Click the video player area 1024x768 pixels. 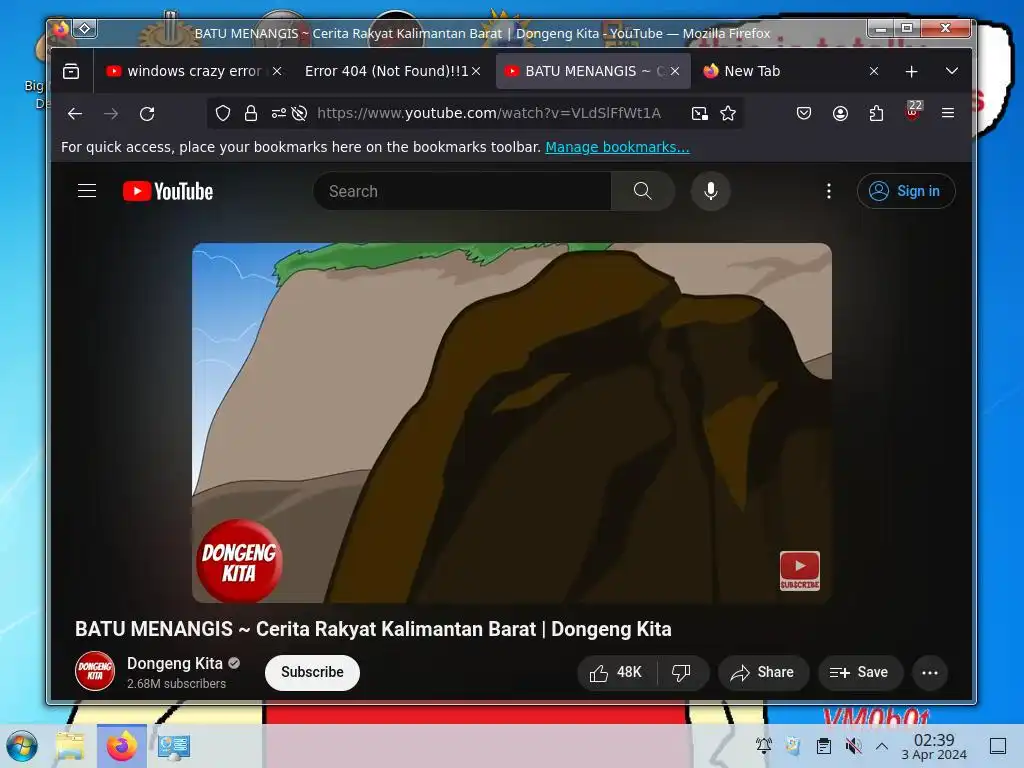coord(512,423)
